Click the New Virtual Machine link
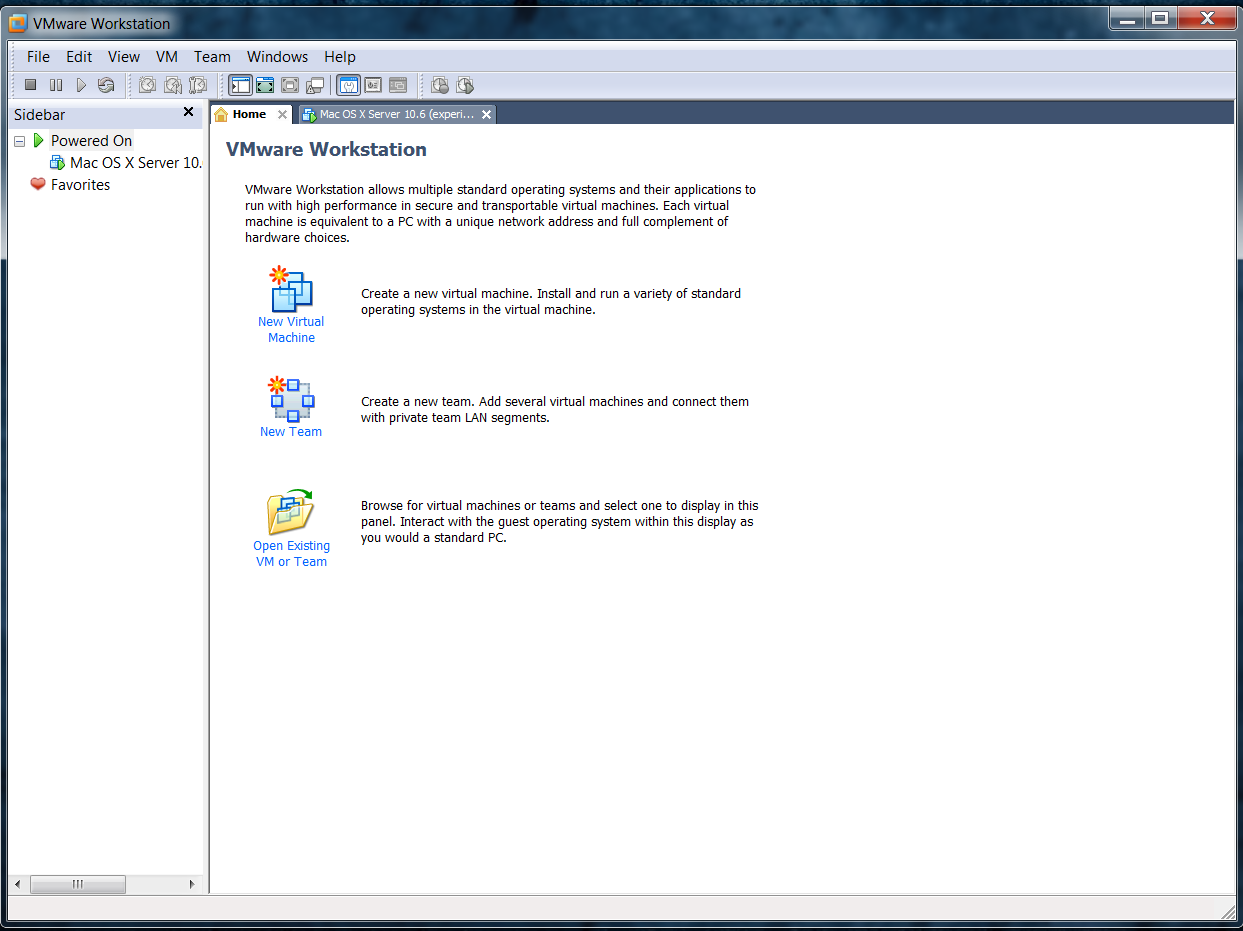This screenshot has width=1243, height=931. [291, 330]
